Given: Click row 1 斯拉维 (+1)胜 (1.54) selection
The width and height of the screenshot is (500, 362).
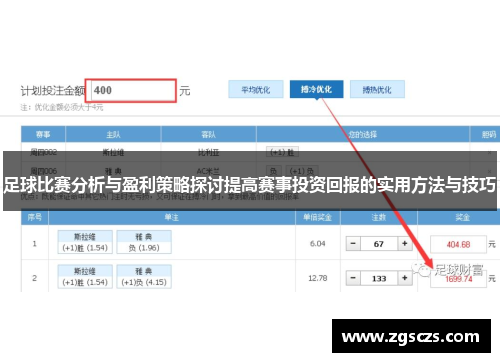Looking at the screenshot, I should (85, 242).
